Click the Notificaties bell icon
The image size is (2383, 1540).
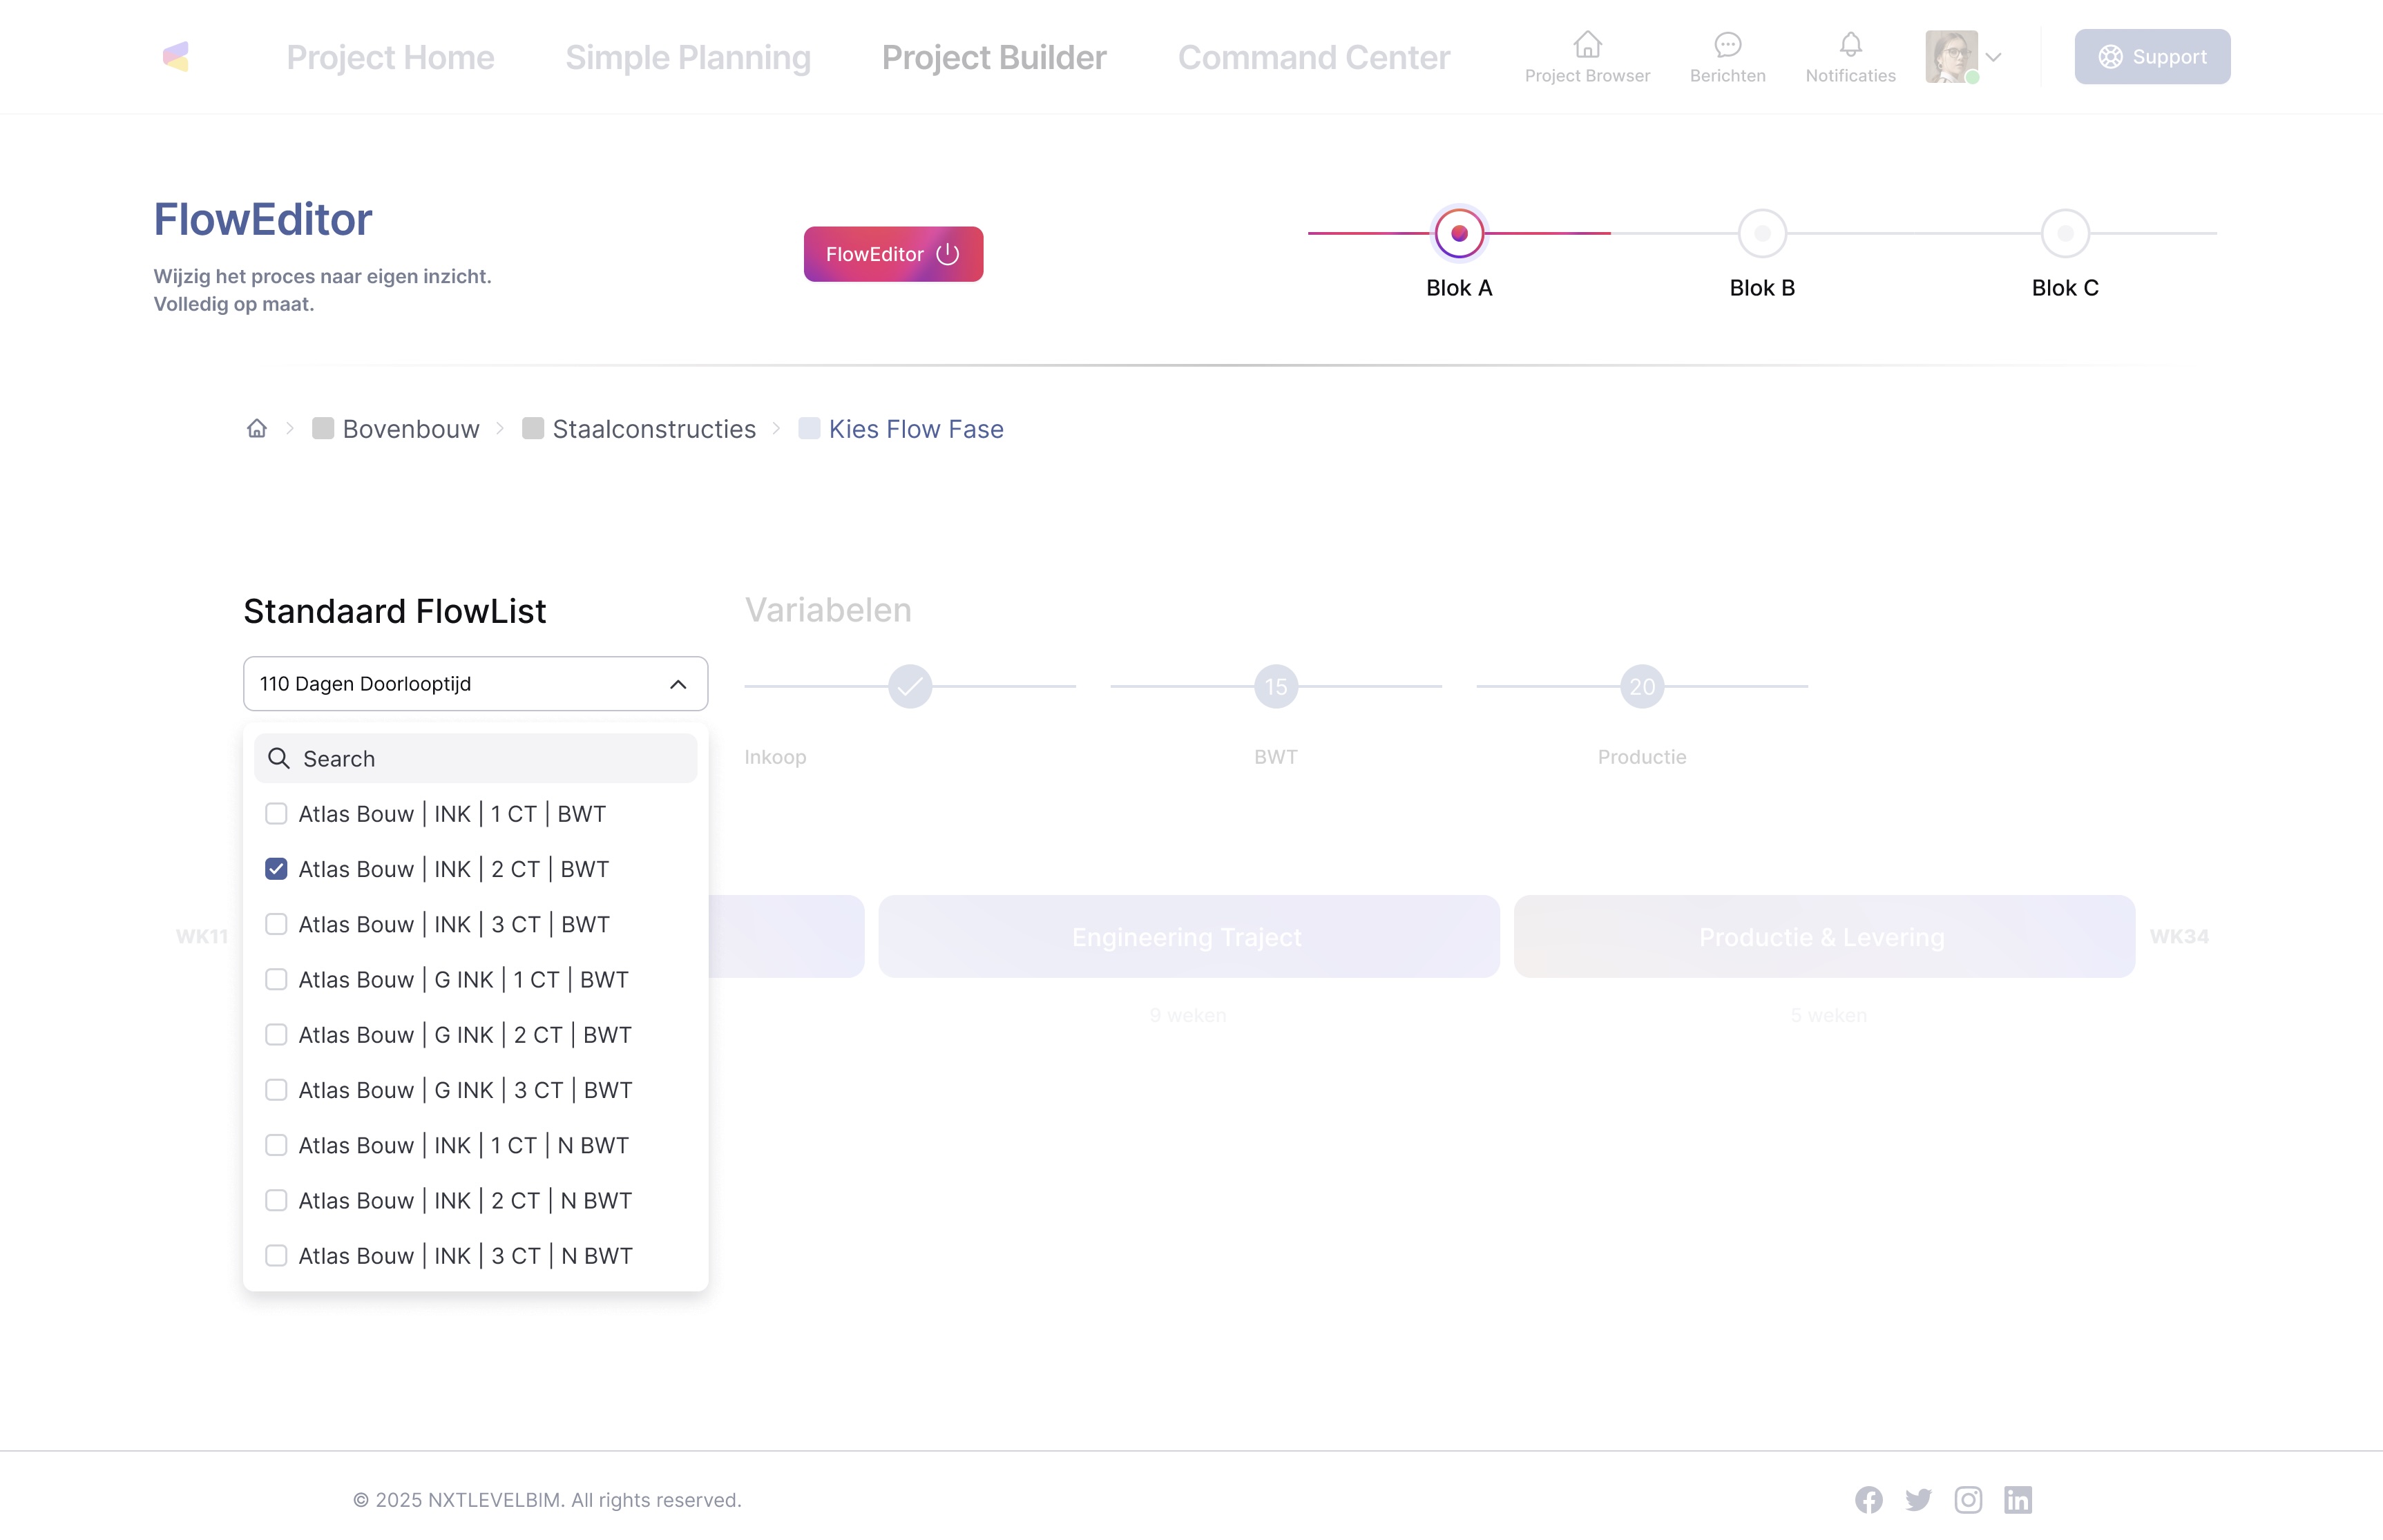(x=1850, y=45)
